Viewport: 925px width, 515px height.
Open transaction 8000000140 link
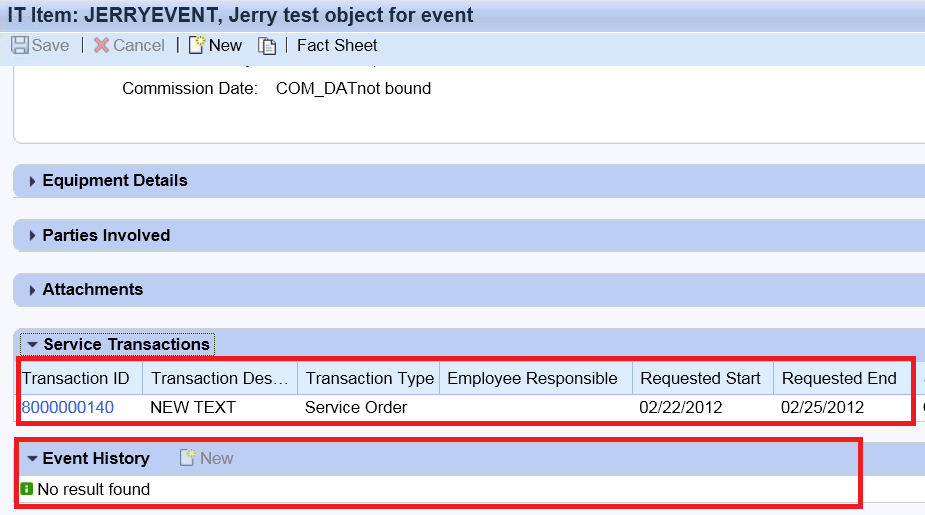point(68,408)
